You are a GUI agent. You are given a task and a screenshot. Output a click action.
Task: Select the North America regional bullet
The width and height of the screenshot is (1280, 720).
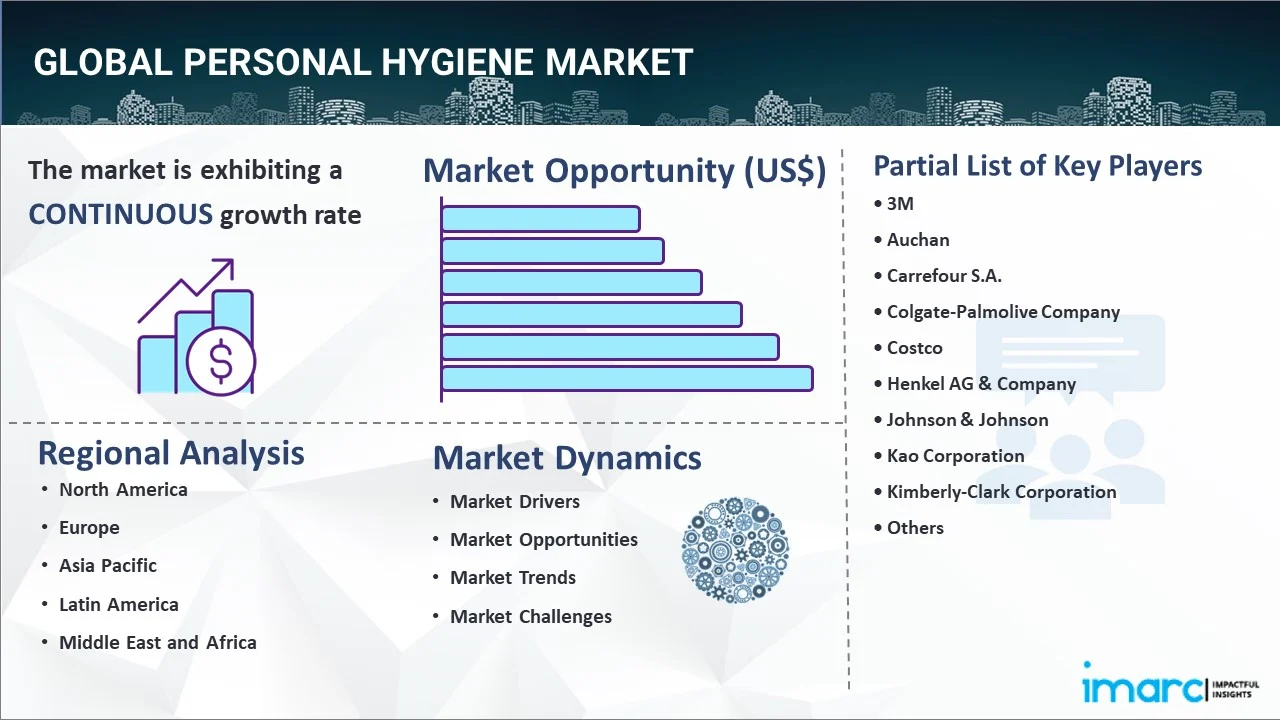(124, 490)
